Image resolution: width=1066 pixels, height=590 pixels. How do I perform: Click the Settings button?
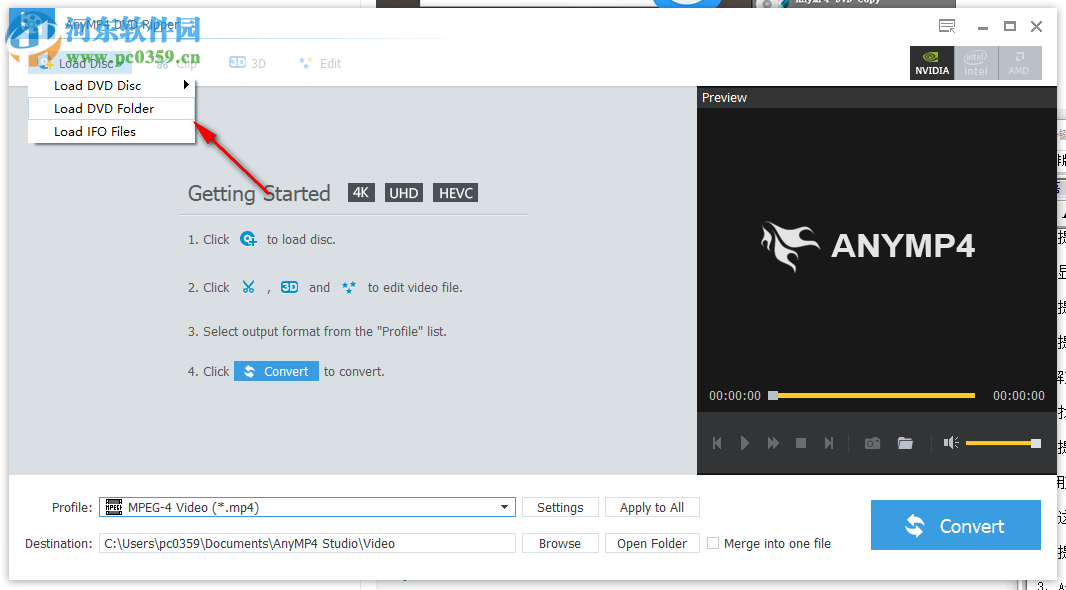coord(560,507)
